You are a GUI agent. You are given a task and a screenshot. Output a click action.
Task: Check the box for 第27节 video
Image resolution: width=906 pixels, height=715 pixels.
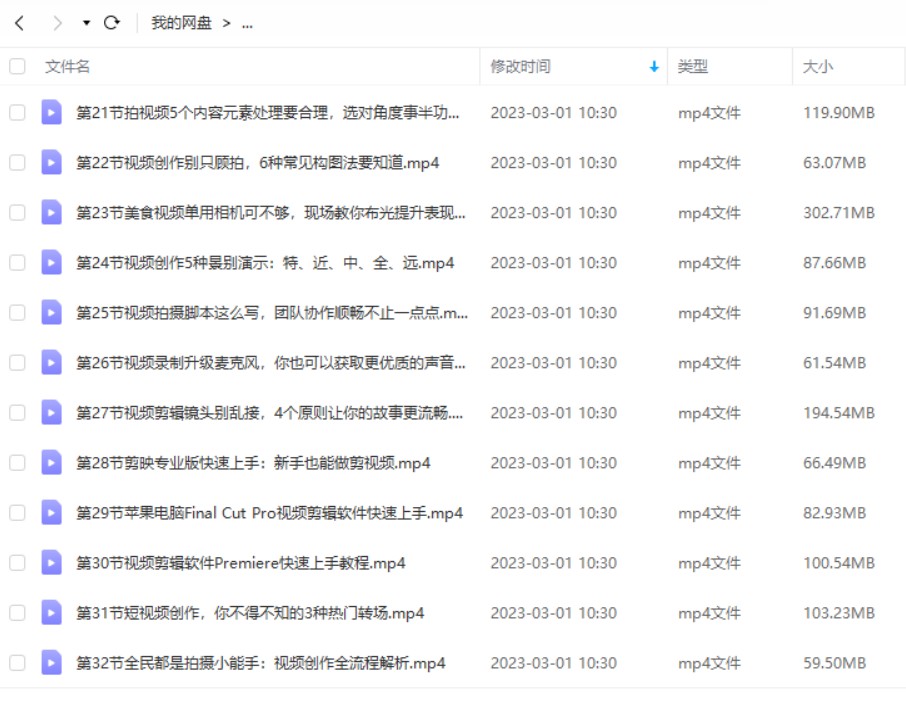coord(17,413)
